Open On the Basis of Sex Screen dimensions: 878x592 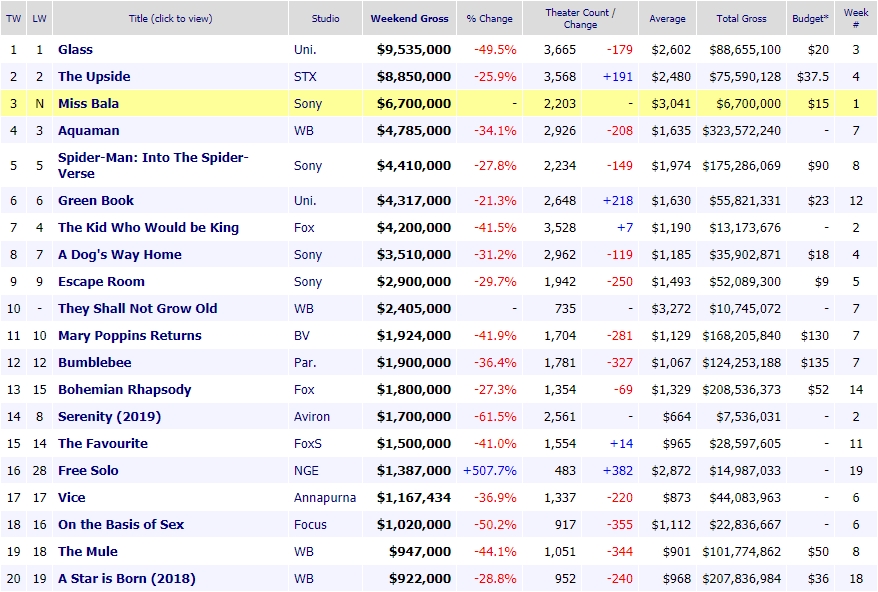point(121,524)
